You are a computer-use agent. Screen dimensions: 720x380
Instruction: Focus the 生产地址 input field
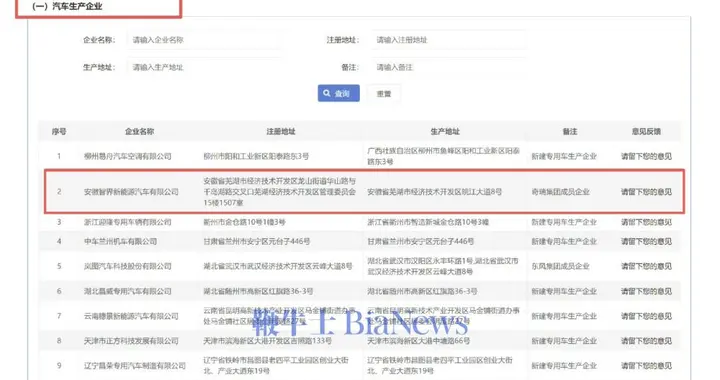[x=204, y=67]
